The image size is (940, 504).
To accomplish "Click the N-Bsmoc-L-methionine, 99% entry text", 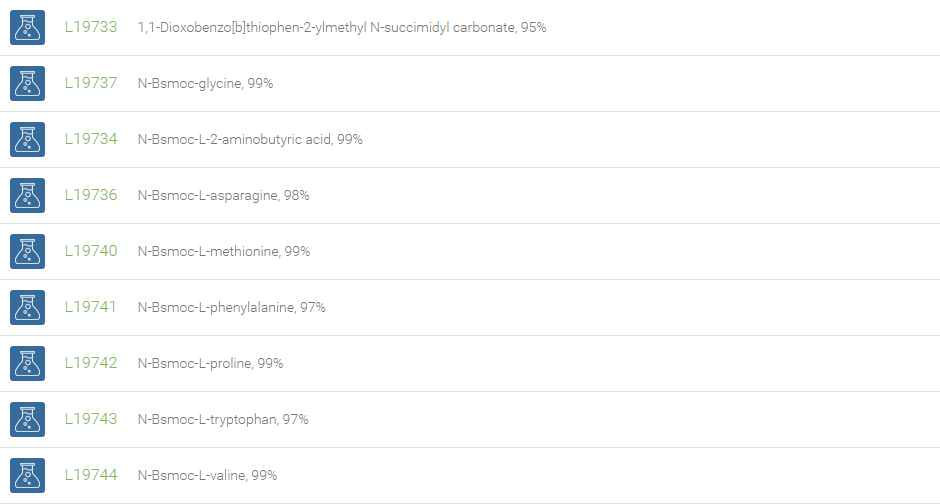I will (x=224, y=252).
